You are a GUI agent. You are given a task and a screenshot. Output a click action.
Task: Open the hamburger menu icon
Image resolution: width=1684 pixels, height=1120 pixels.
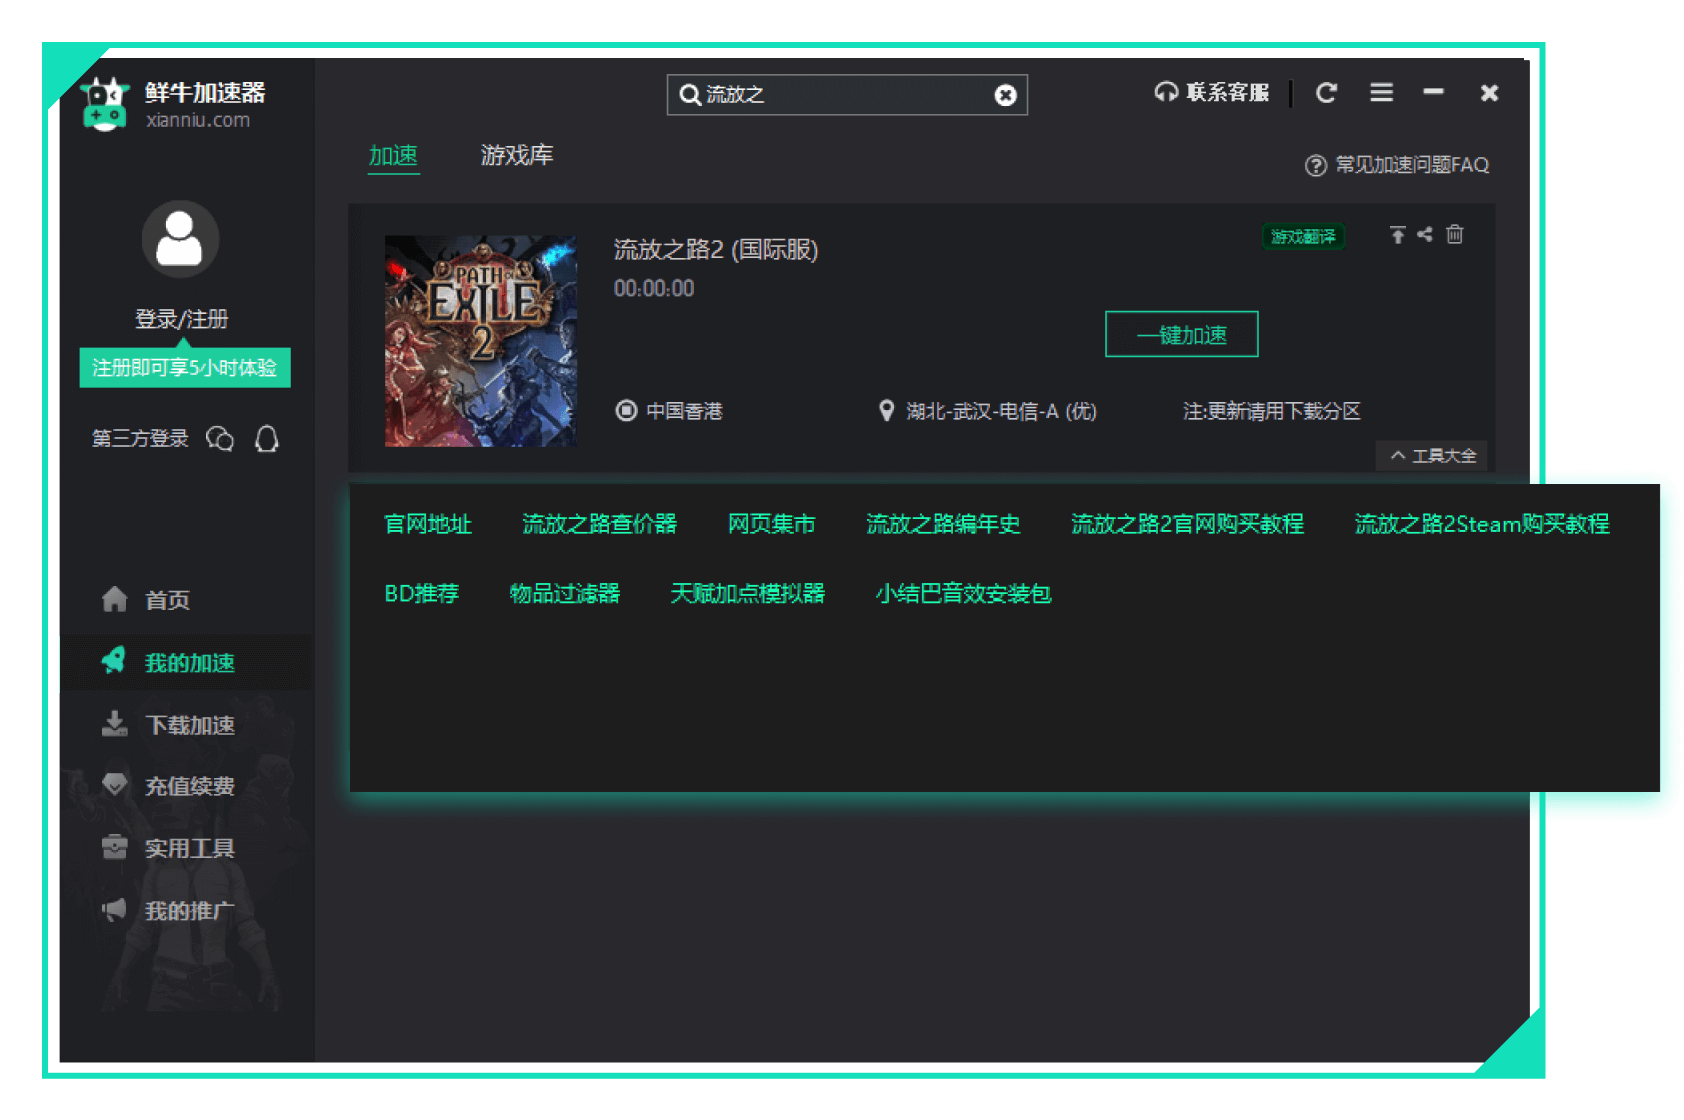click(1381, 92)
